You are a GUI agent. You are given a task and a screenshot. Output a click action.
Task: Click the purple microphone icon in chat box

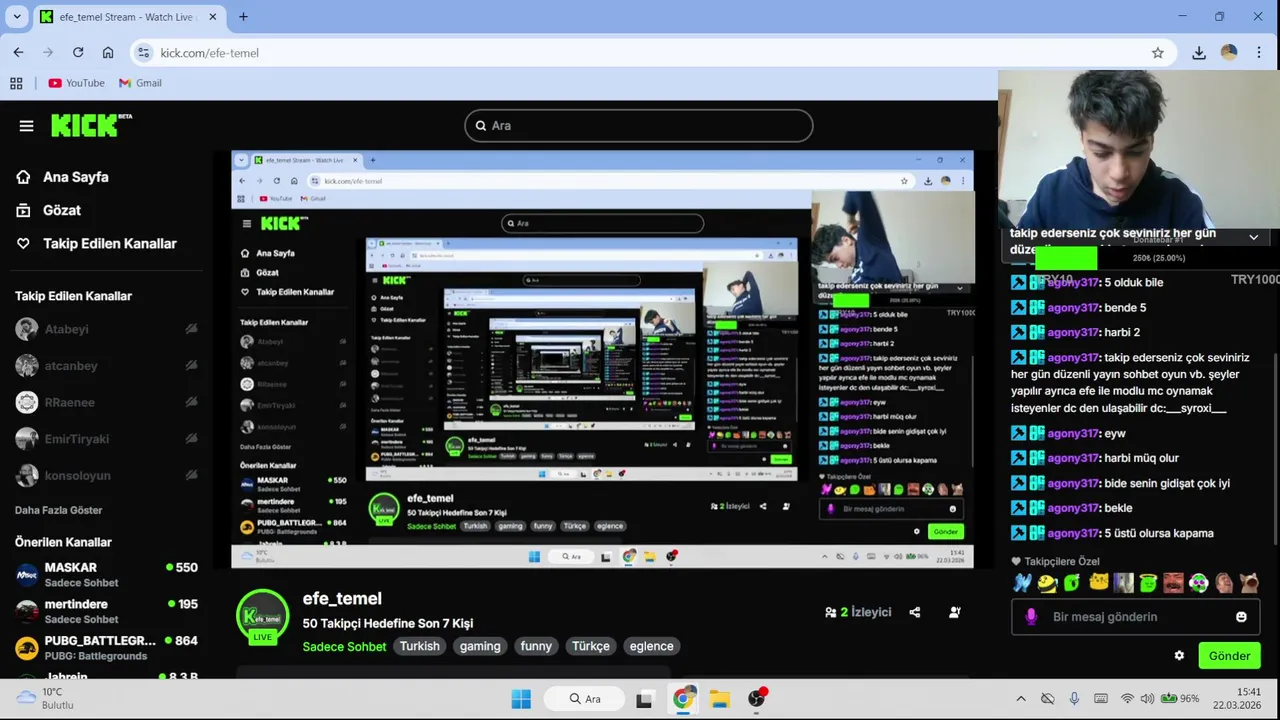tap(1031, 617)
